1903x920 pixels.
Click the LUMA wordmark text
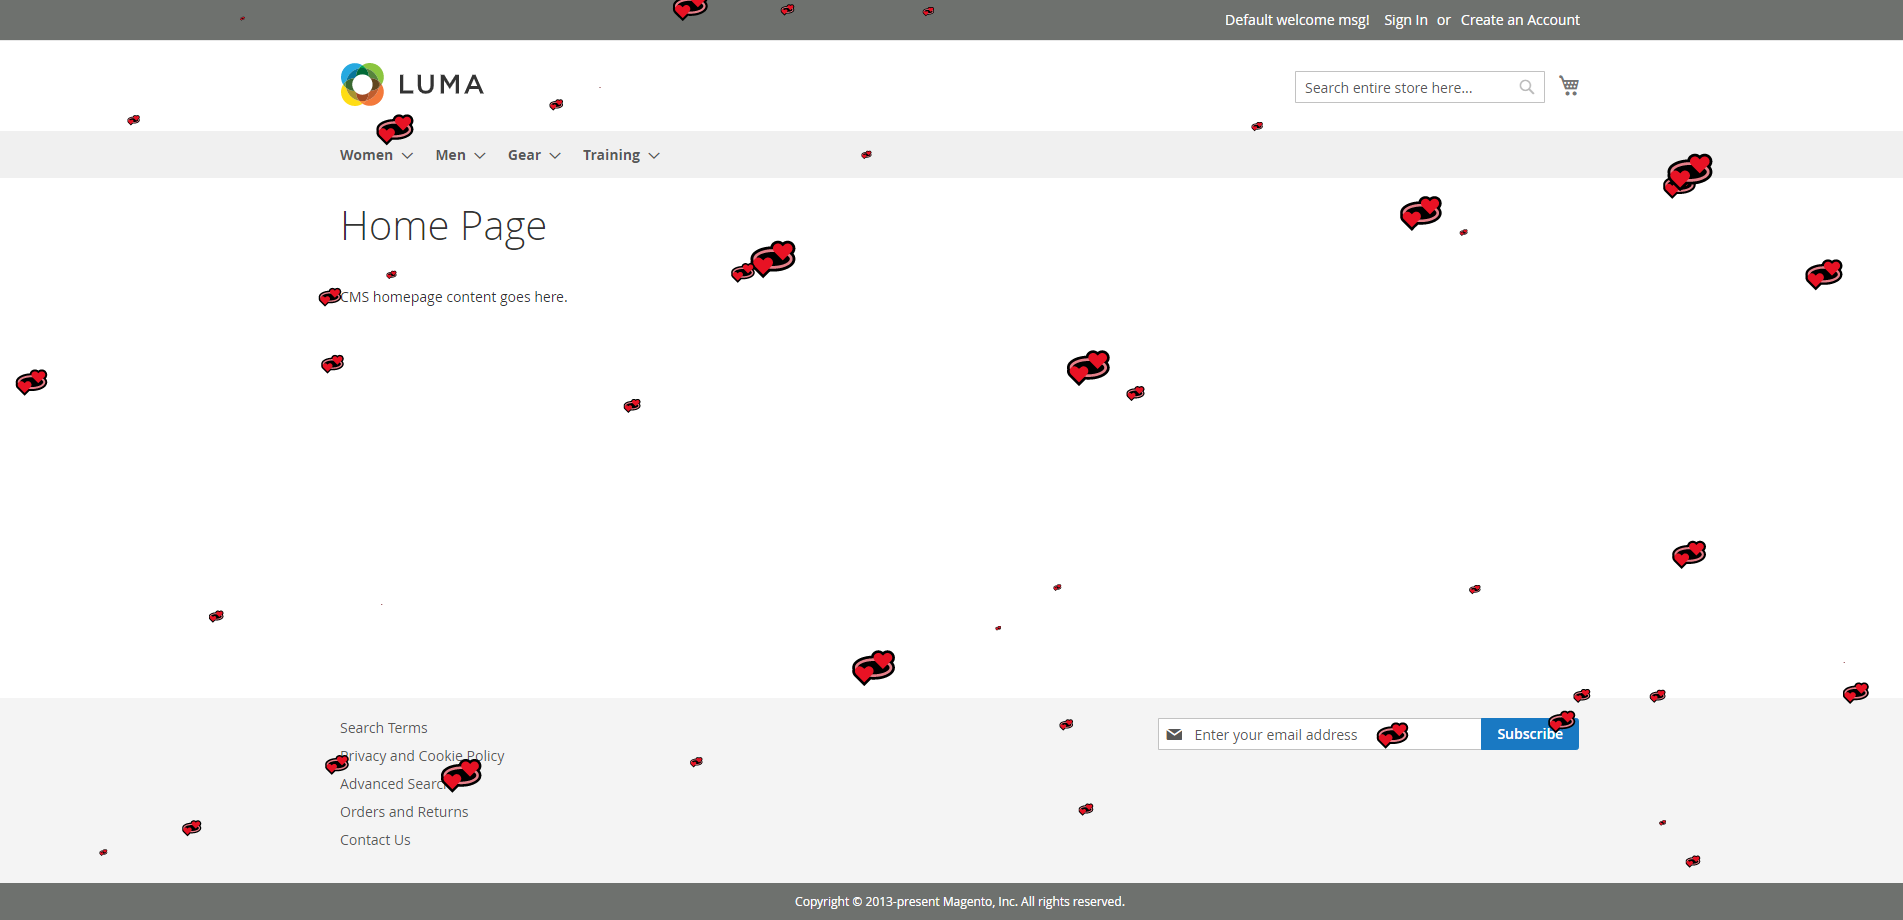(x=441, y=85)
